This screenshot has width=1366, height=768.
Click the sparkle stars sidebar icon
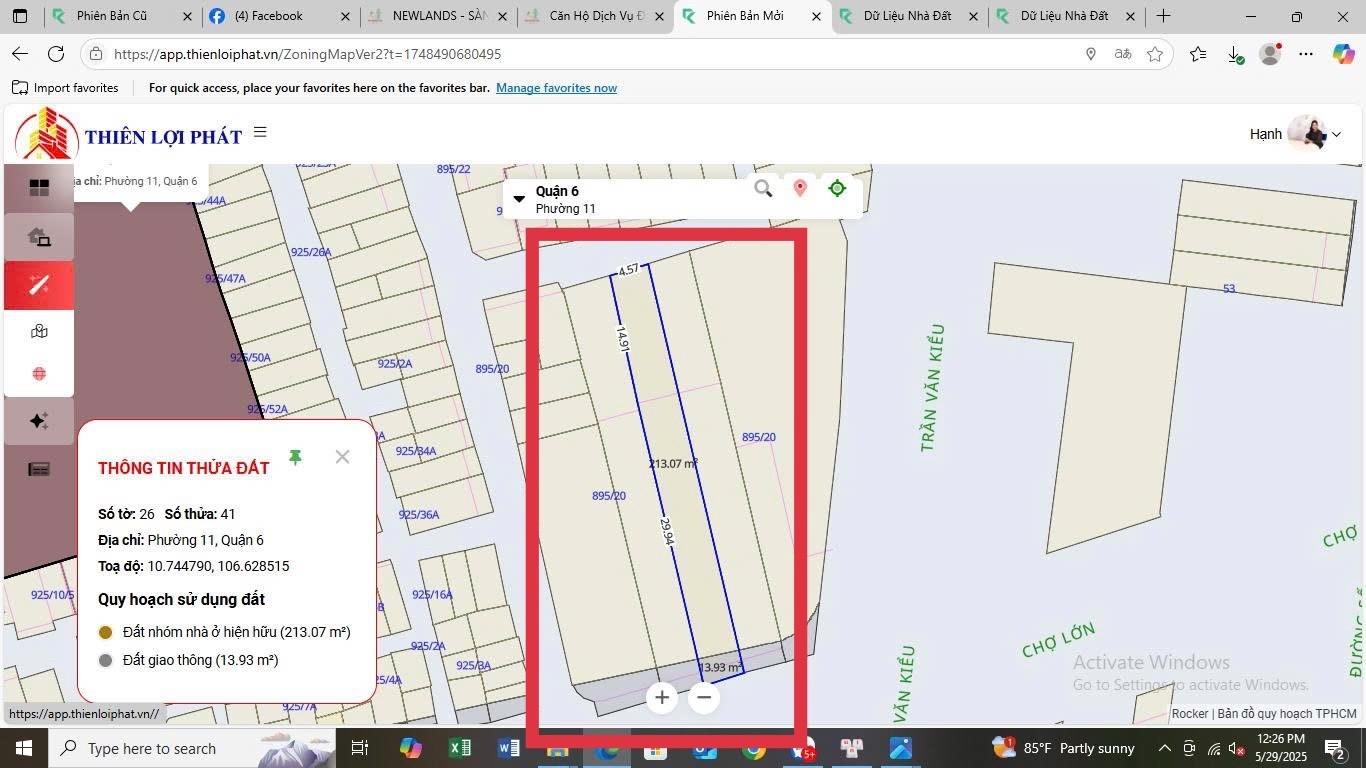[39, 421]
